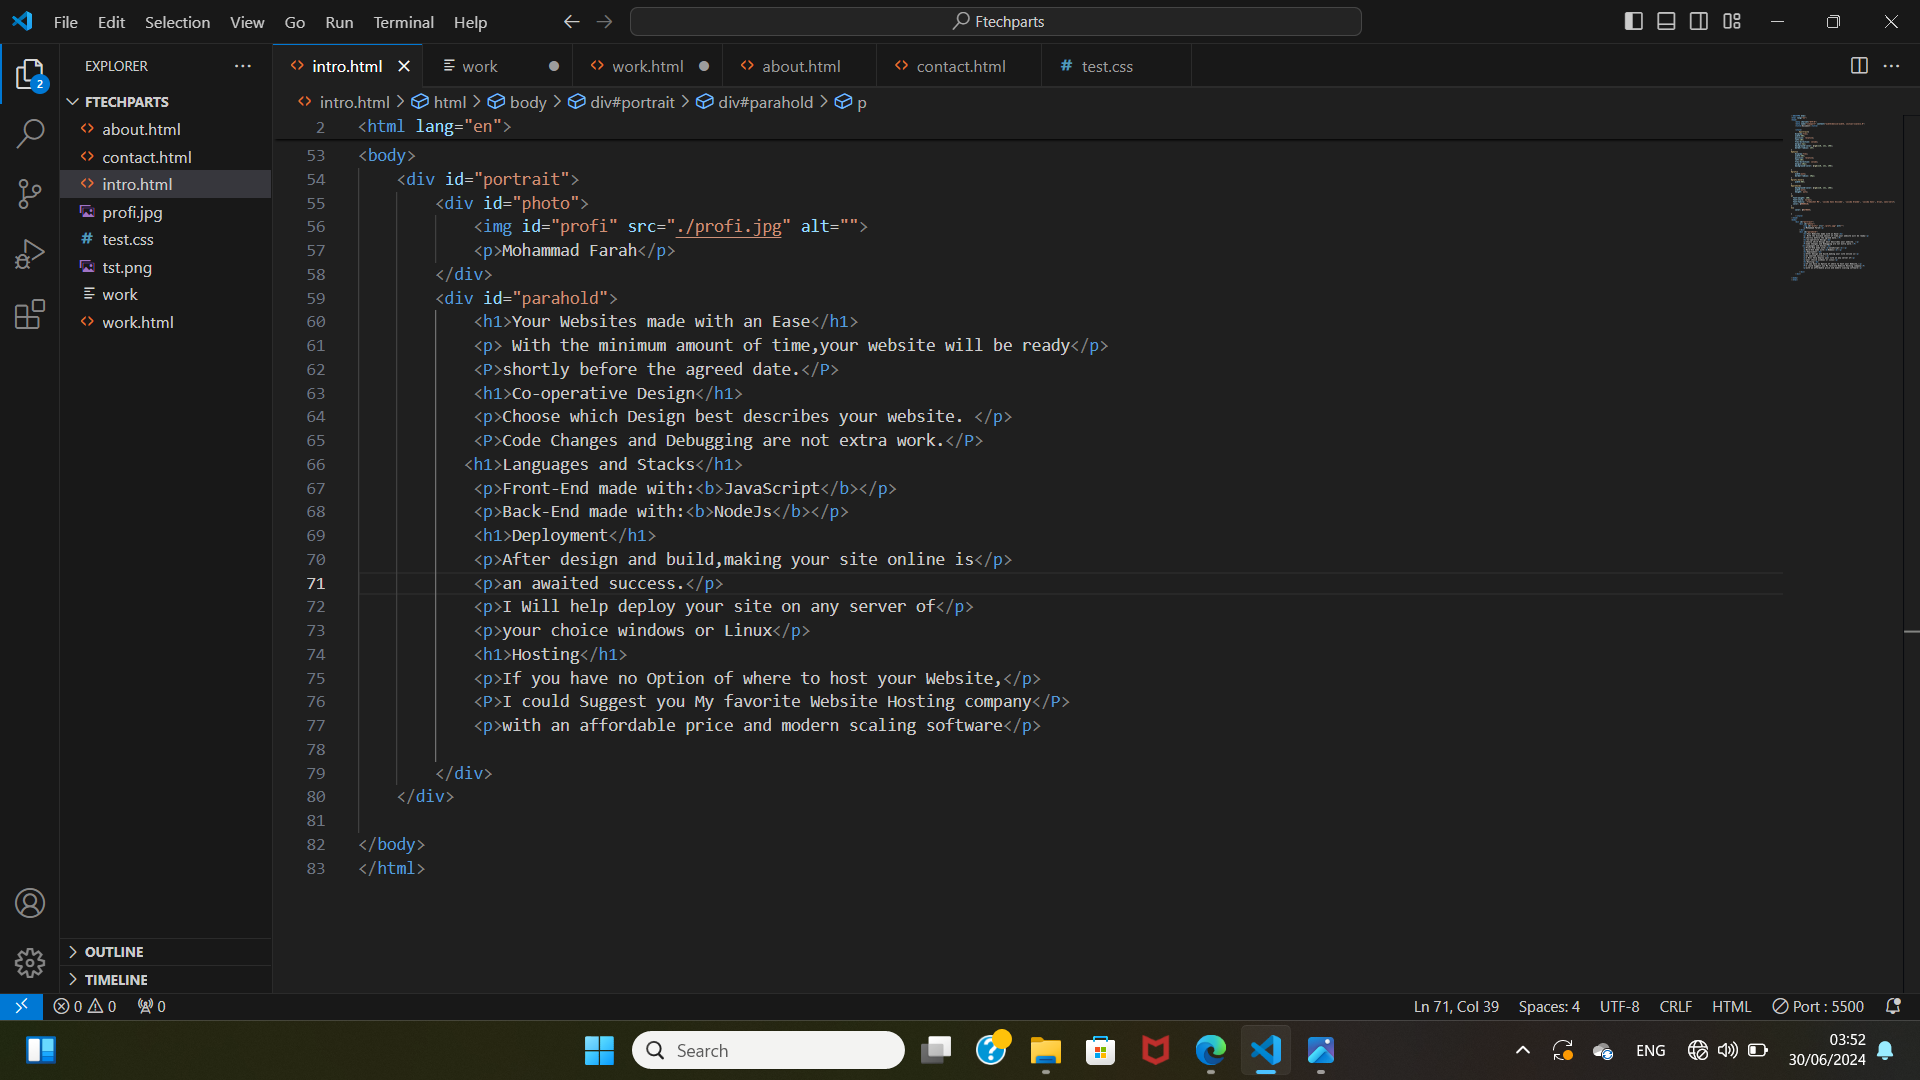Toggle the bottom panel visibility
Viewport: 1920px width, 1080px height.
click(1666, 21)
